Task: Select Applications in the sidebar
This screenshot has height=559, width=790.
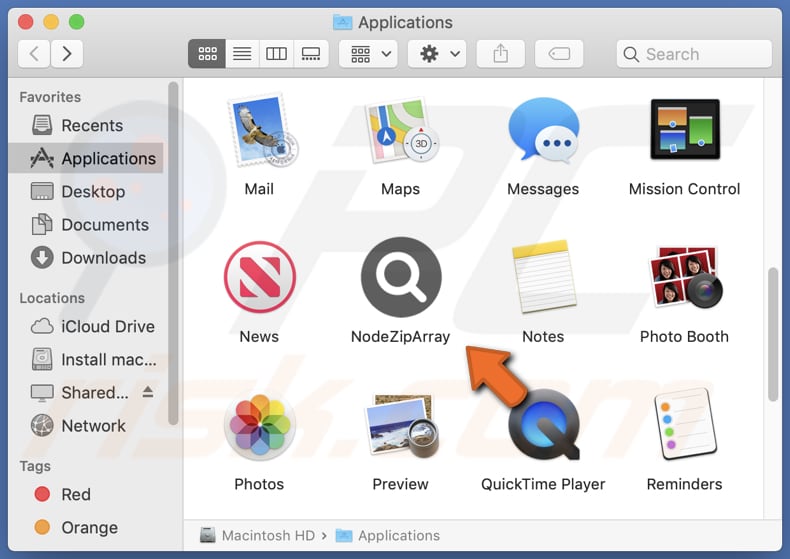Action: tap(86, 158)
